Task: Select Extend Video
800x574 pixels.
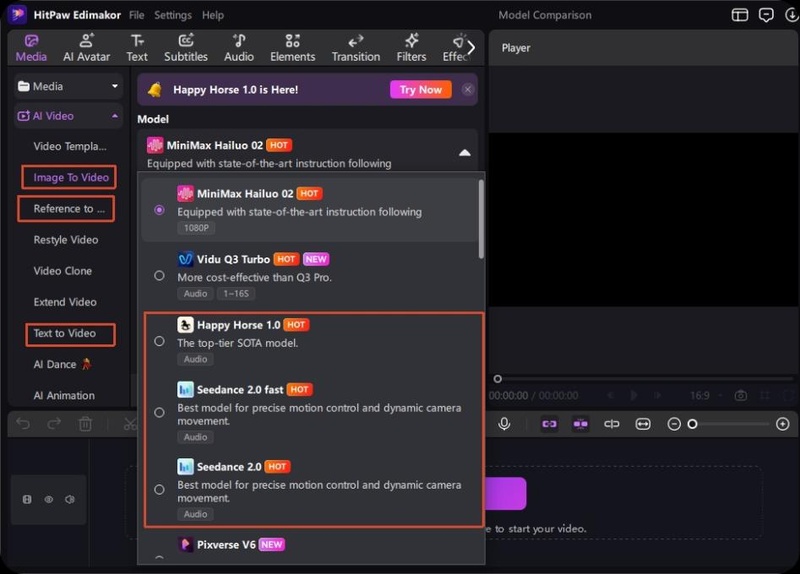Action: pyautogui.click(x=65, y=302)
